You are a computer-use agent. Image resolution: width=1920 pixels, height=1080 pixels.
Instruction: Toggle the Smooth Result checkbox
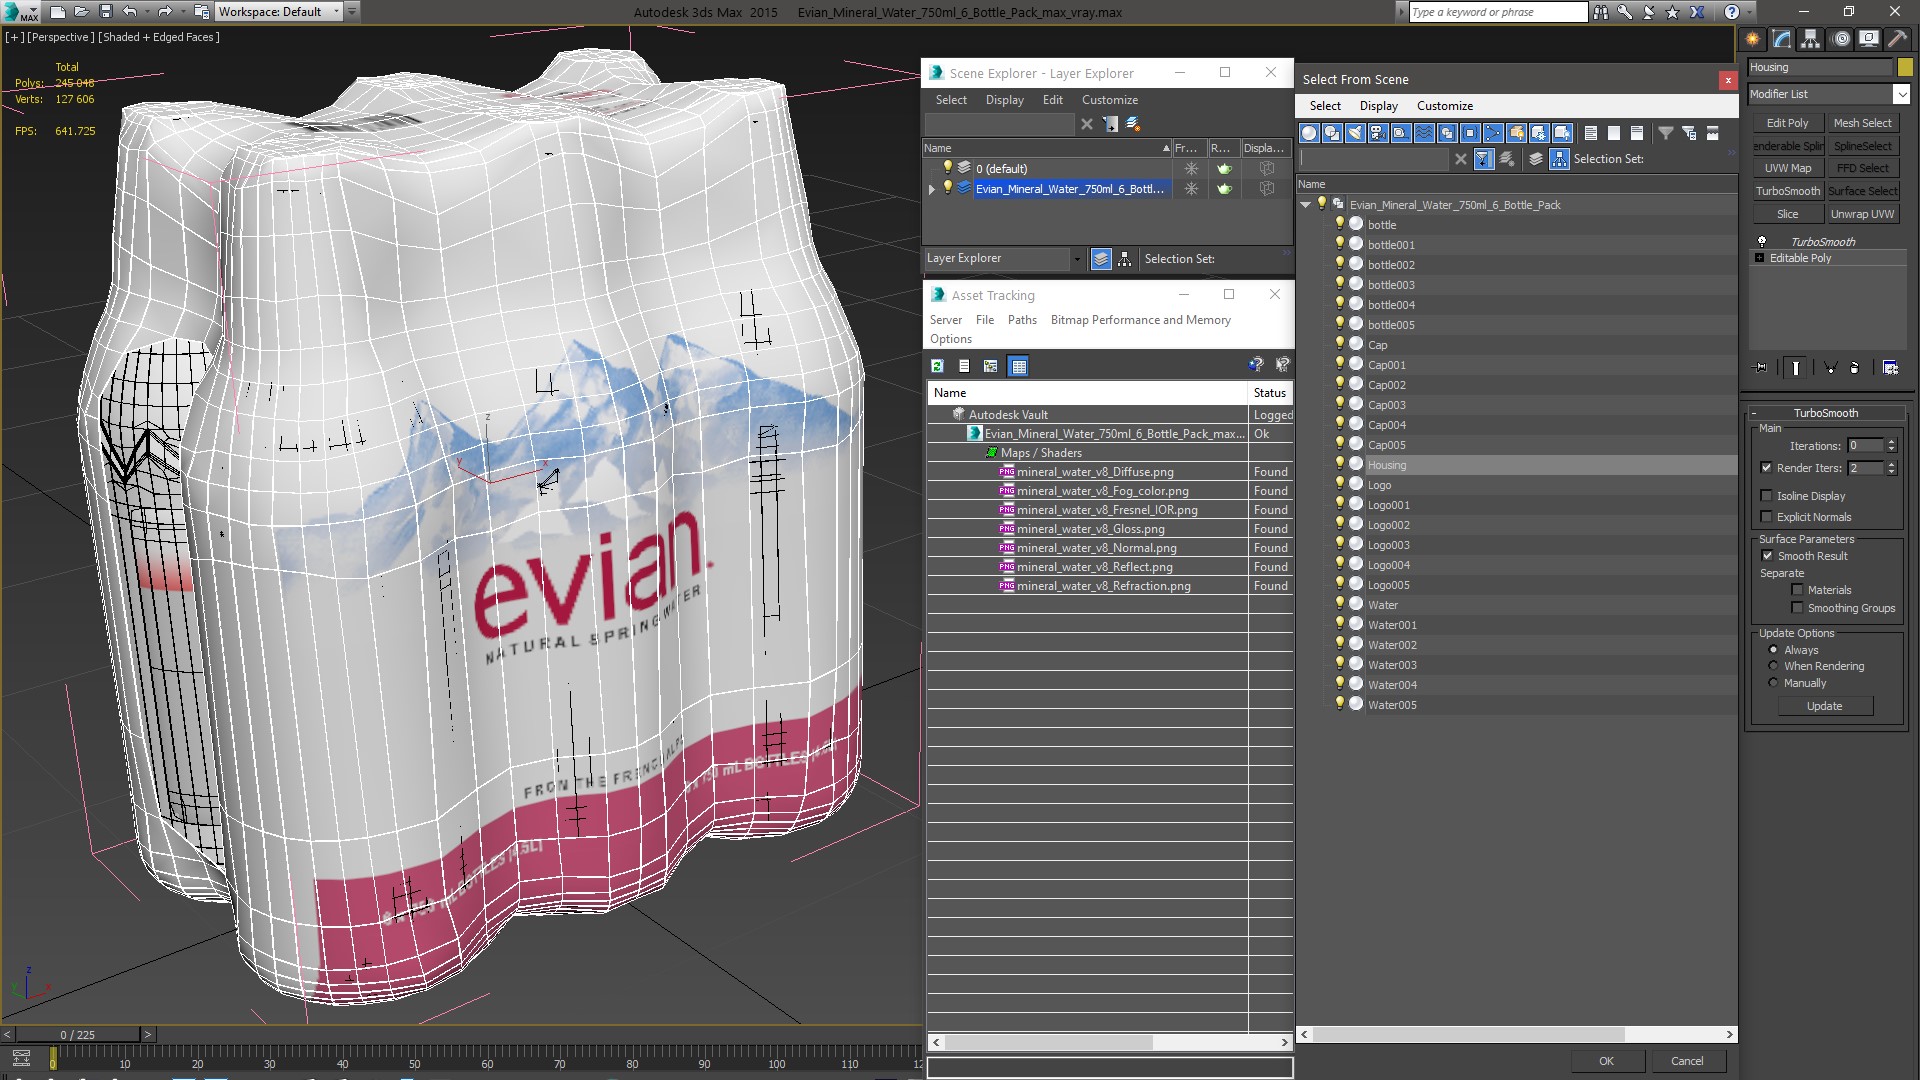click(x=1767, y=556)
